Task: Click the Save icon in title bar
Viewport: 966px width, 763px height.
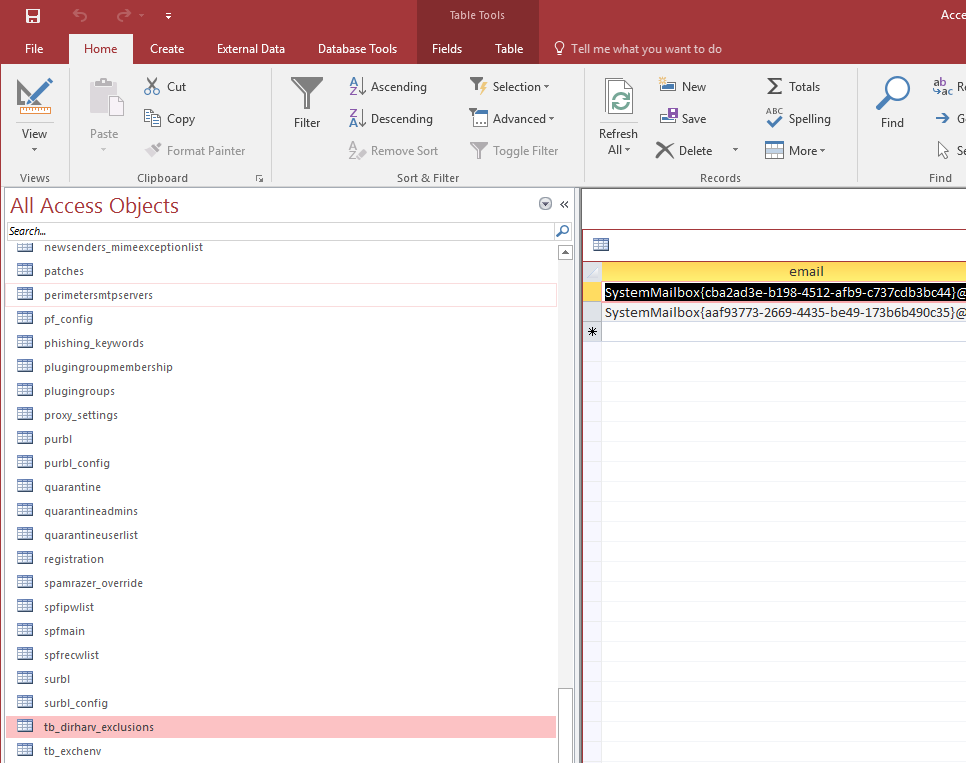Action: click(x=33, y=15)
